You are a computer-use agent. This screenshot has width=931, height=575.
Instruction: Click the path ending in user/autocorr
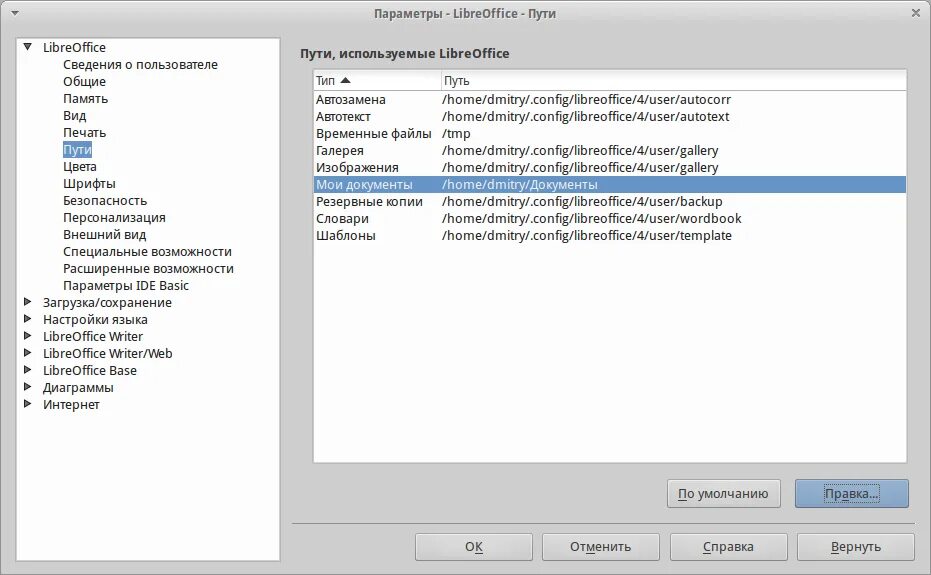[586, 99]
